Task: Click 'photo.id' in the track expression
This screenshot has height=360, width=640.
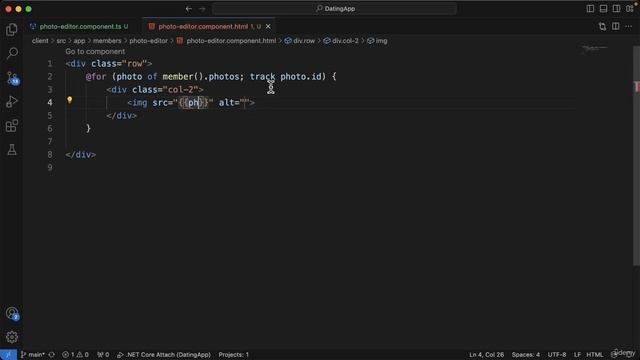Action: [x=301, y=77]
